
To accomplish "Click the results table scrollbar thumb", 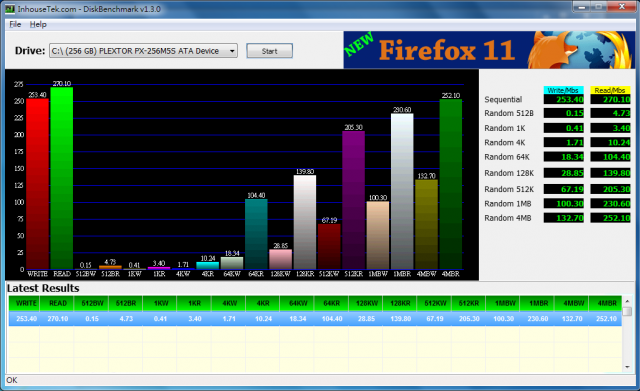I will coord(627,311).
